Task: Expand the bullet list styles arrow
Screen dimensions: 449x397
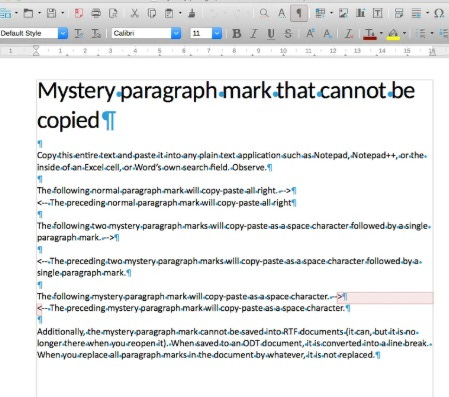Action: (432, 33)
